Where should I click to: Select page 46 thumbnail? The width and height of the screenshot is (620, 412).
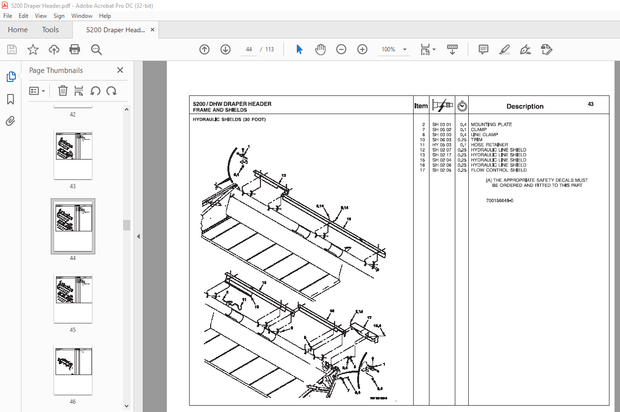click(x=73, y=370)
